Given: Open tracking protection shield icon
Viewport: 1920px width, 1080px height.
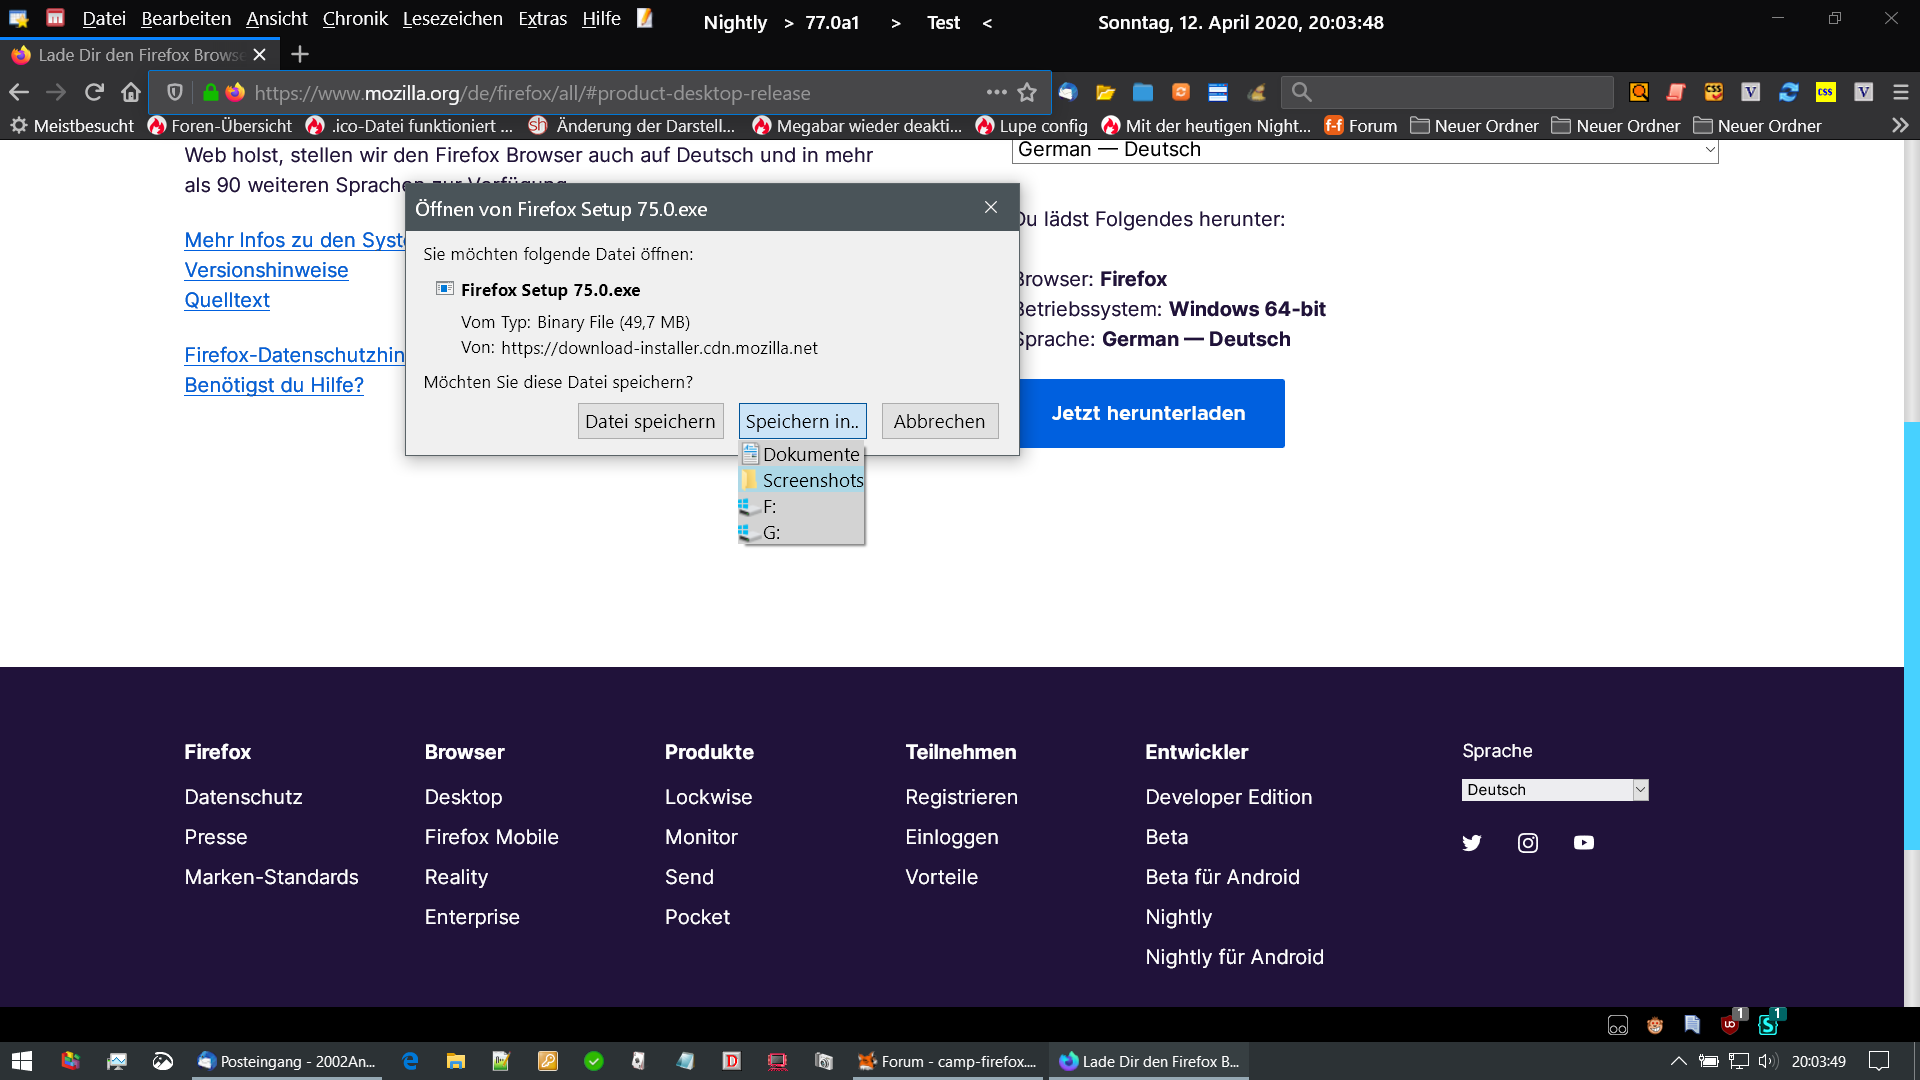Looking at the screenshot, I should click(175, 92).
